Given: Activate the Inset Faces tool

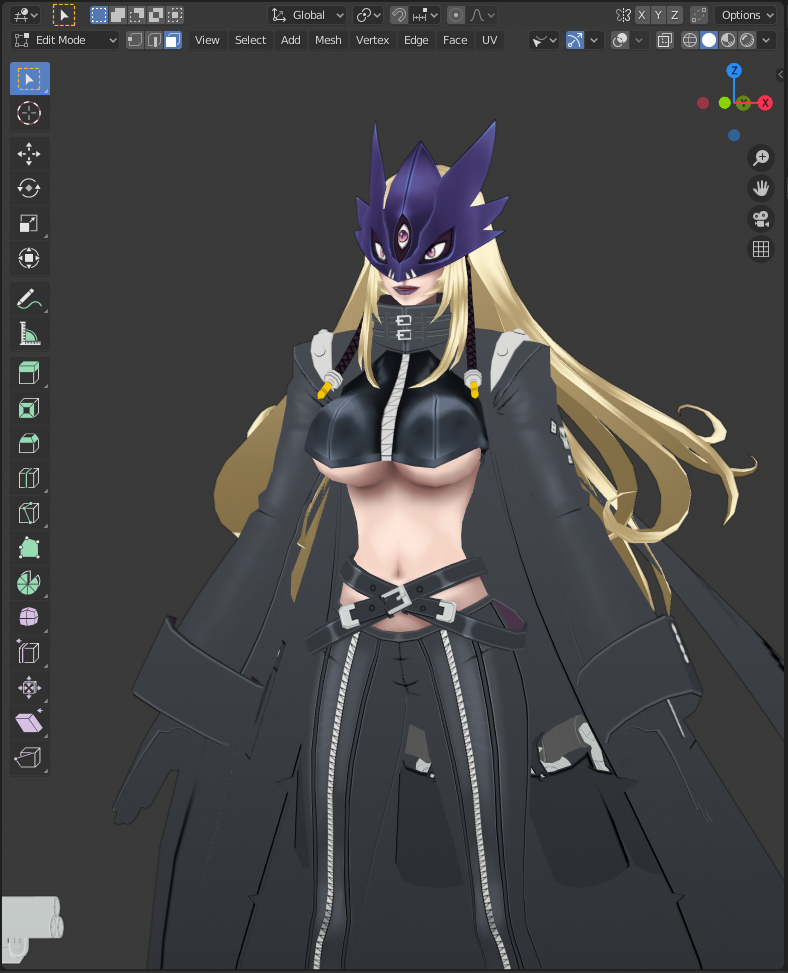Looking at the screenshot, I should tap(29, 408).
